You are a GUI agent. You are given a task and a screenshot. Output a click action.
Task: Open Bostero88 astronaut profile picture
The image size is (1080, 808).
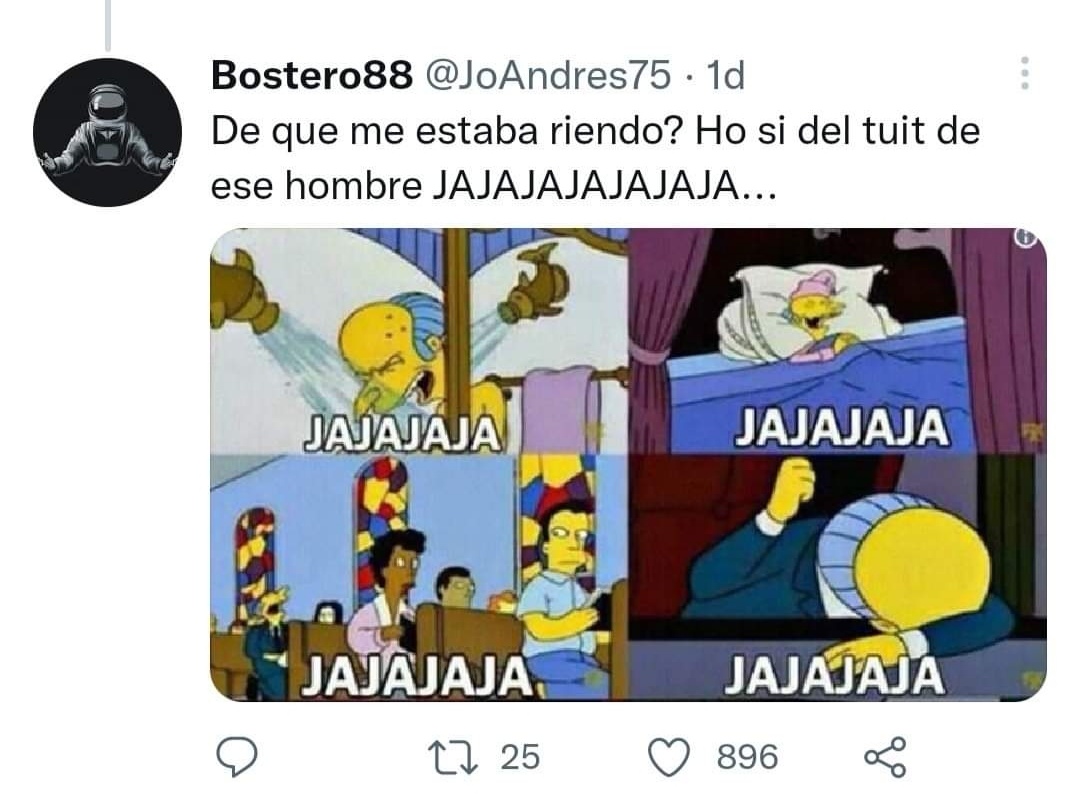pyautogui.click(x=107, y=132)
